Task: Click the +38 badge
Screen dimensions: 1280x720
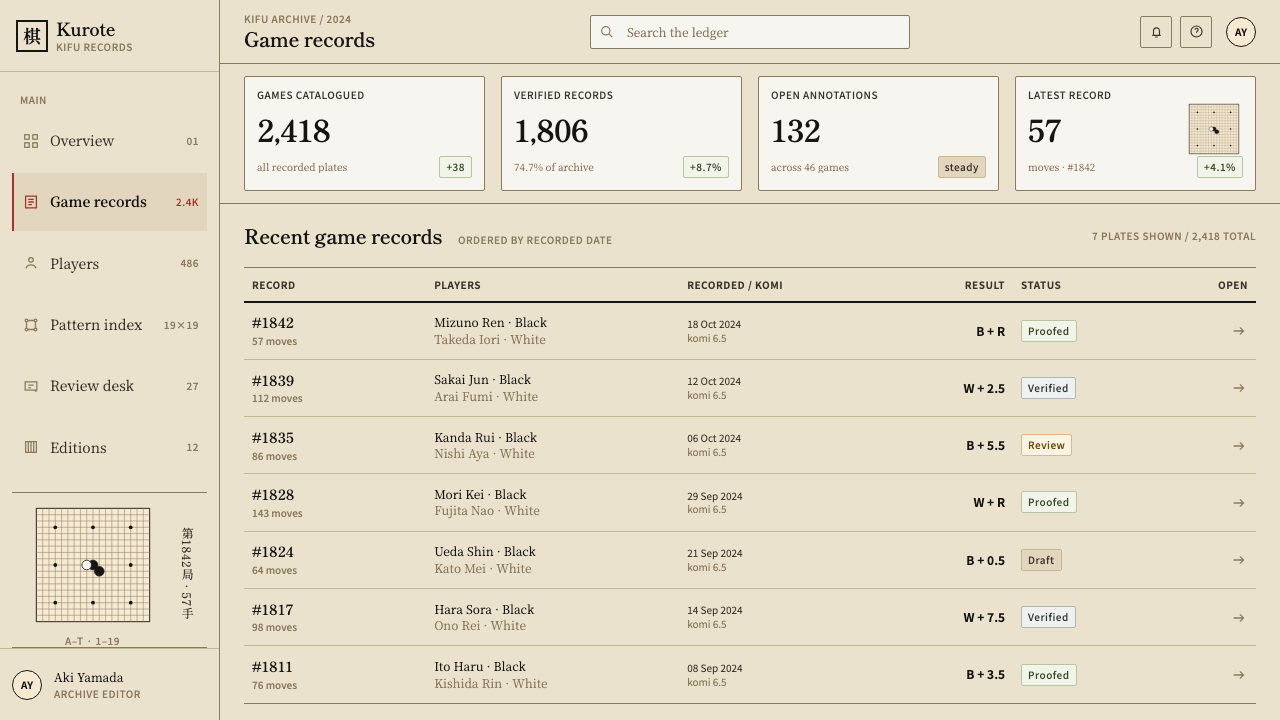Action: click(x=455, y=167)
